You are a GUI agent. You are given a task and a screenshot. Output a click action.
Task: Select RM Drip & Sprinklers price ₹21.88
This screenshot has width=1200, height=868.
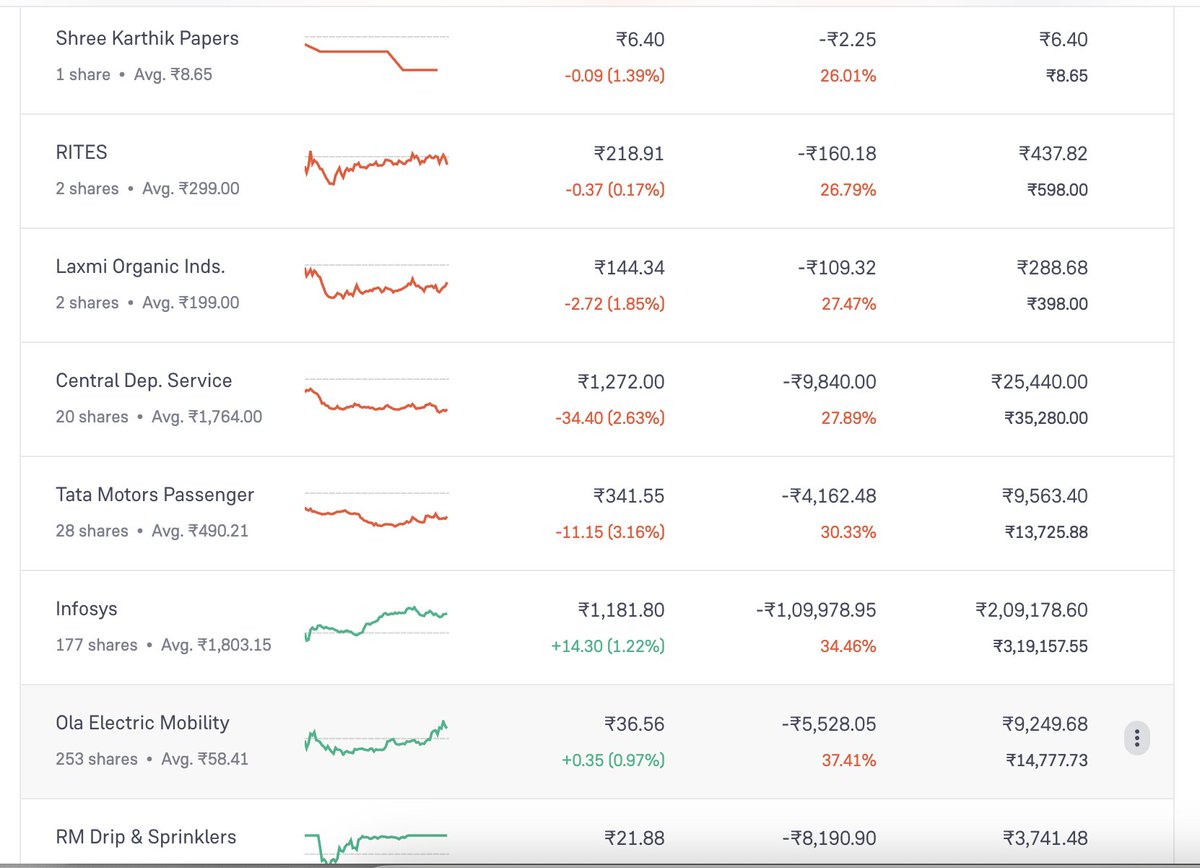pyautogui.click(x=634, y=838)
